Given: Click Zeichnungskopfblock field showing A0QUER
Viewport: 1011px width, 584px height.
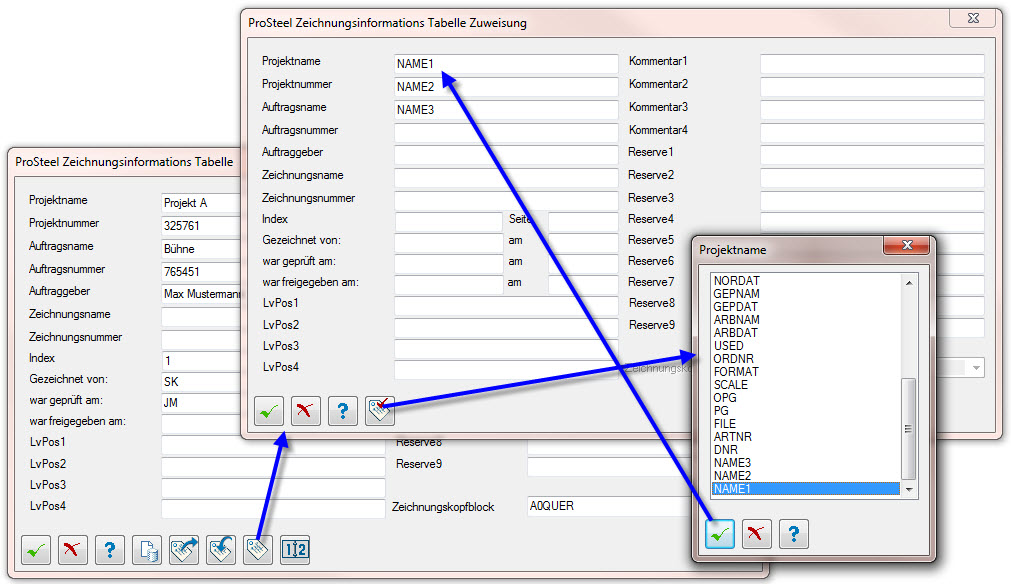Looking at the screenshot, I should point(609,506).
